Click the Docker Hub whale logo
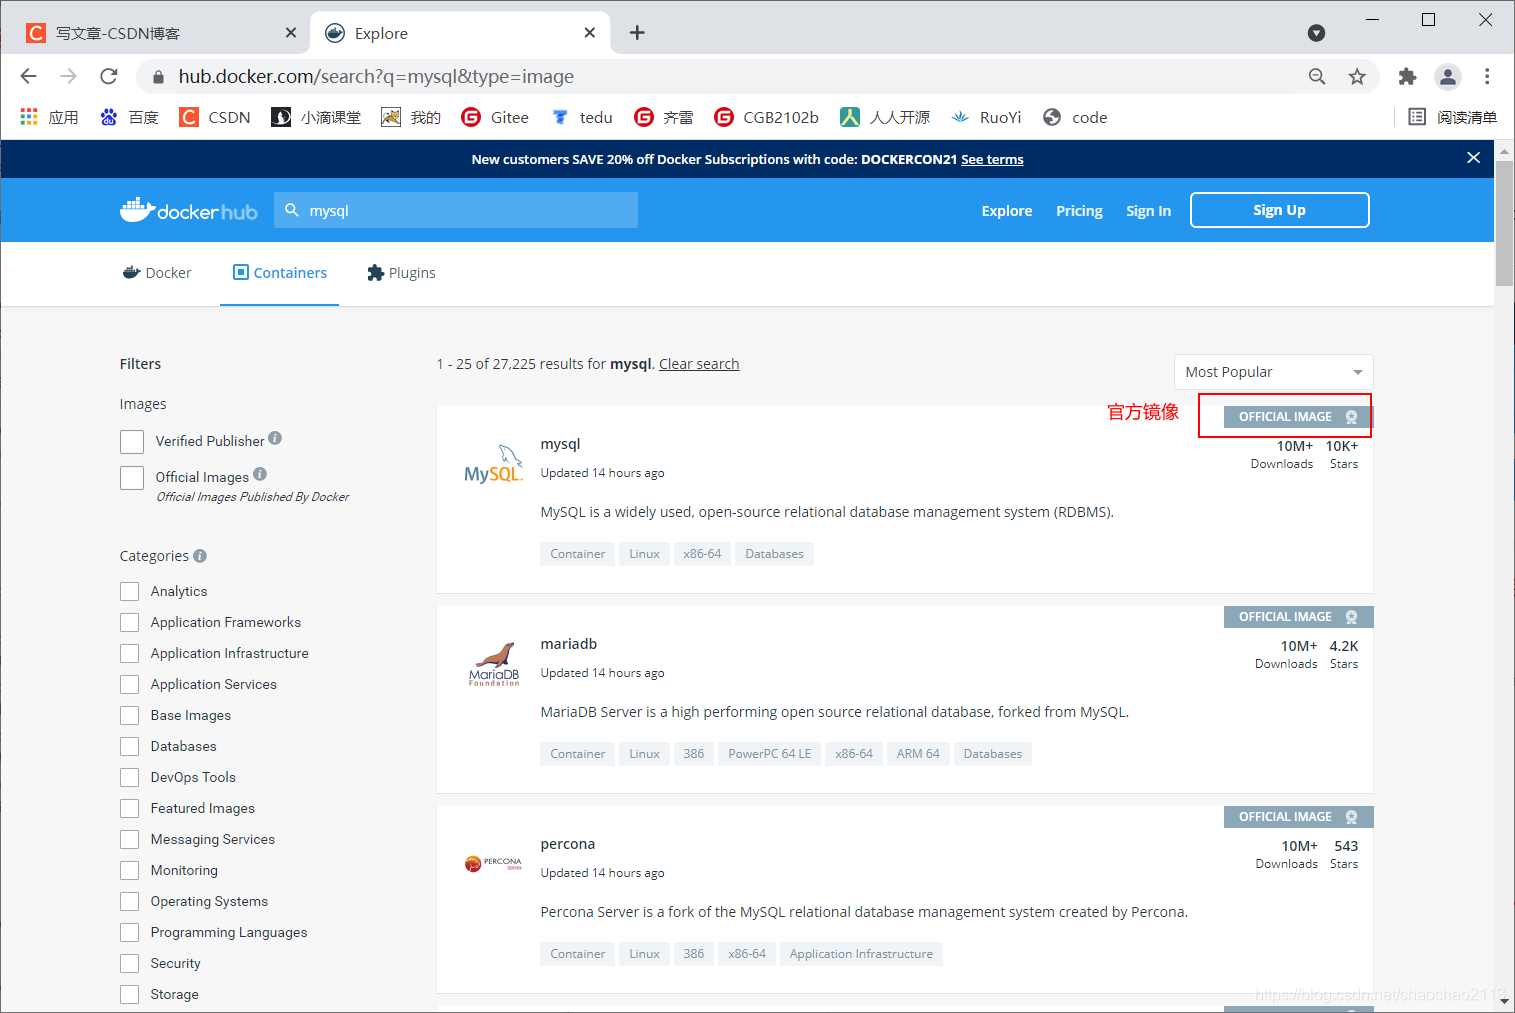 click(x=189, y=210)
